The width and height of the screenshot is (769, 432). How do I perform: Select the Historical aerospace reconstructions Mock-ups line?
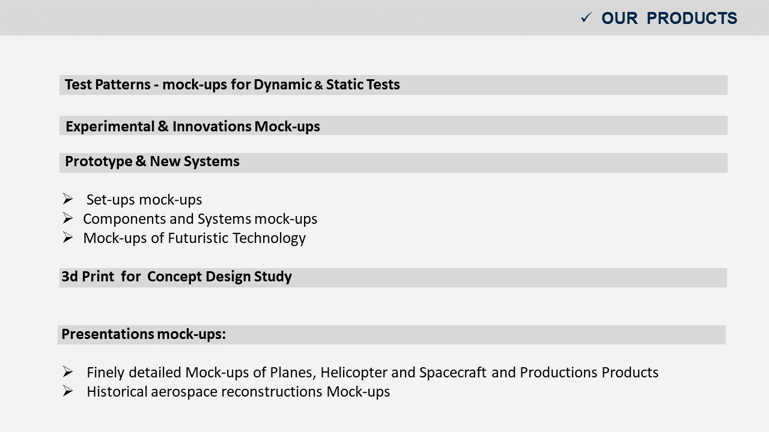pos(238,392)
